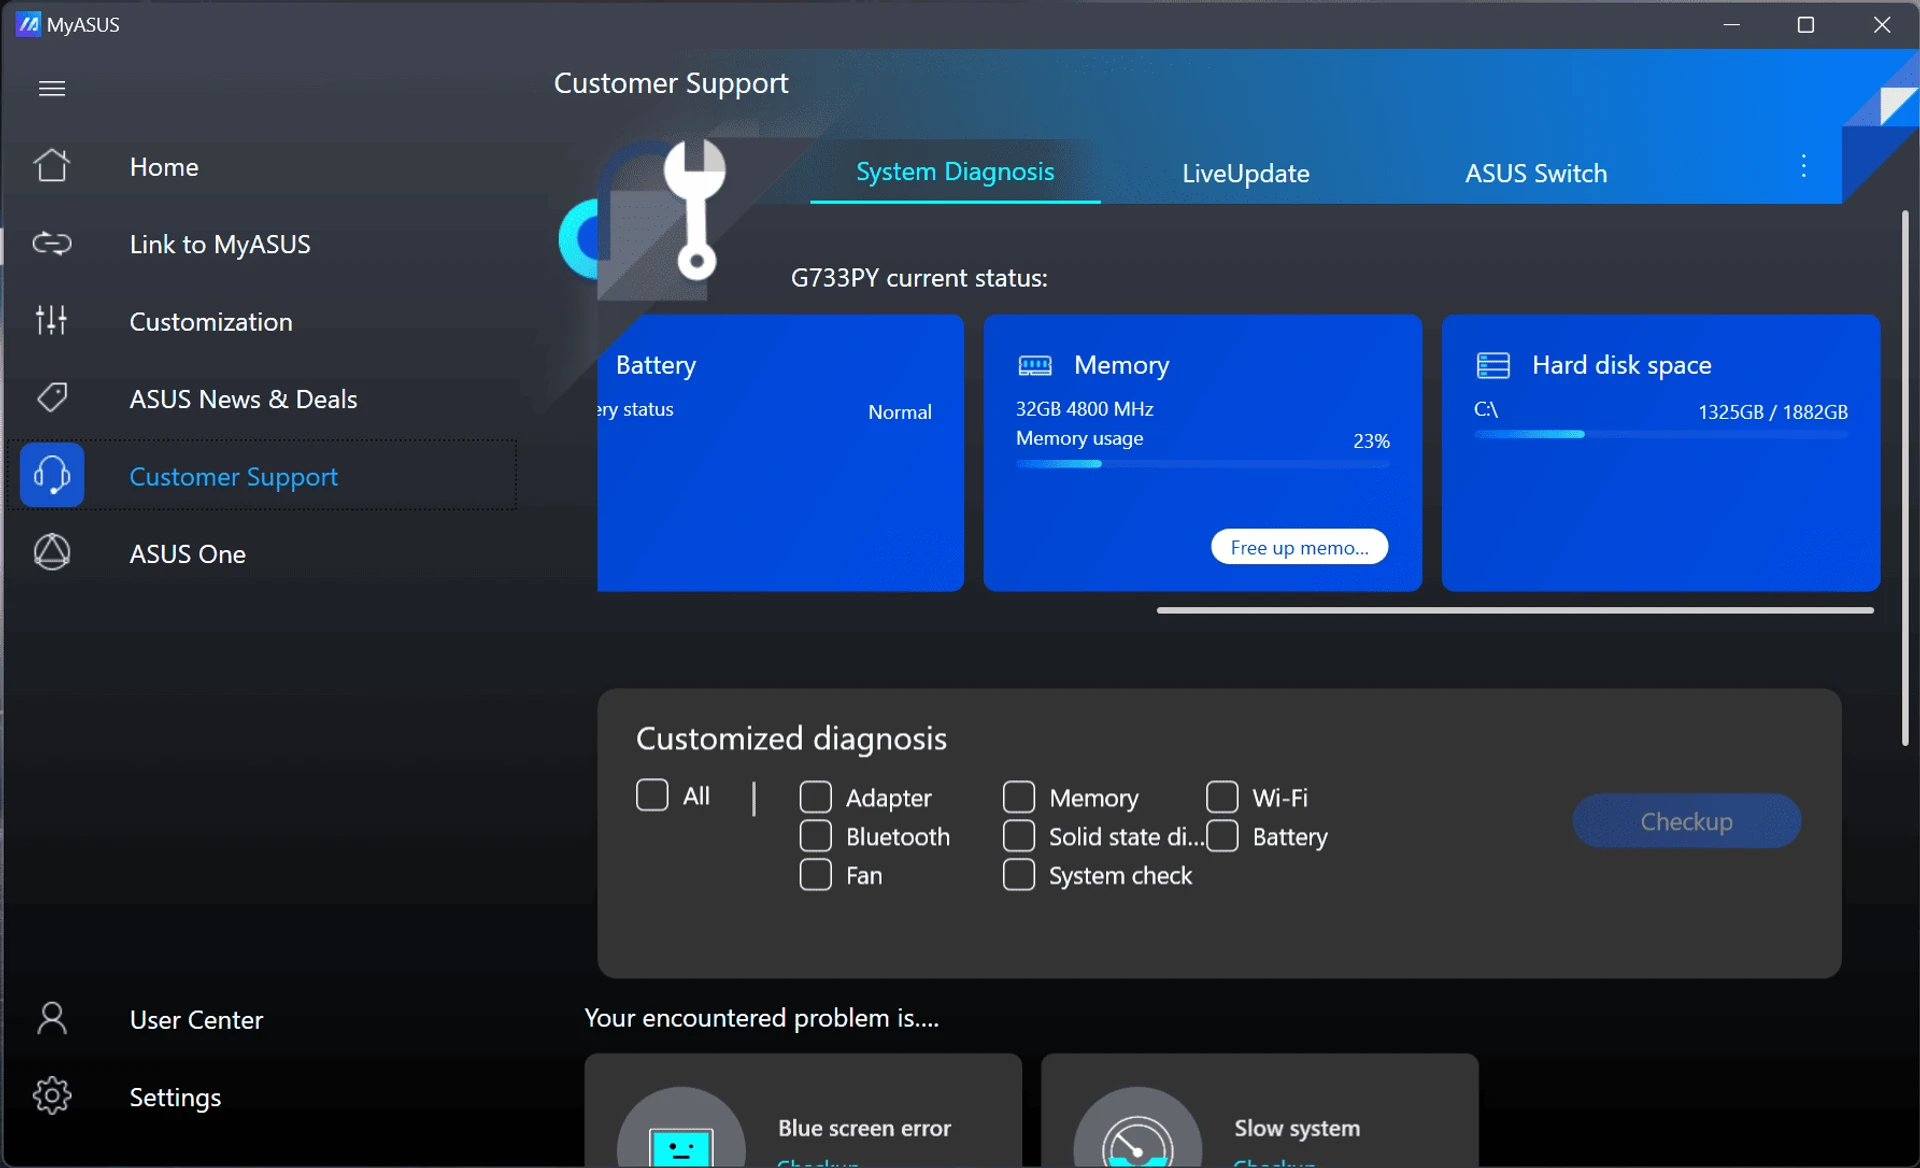The height and width of the screenshot is (1168, 1920).
Task: Click the C:\ disk usage bar
Action: 1660,434
